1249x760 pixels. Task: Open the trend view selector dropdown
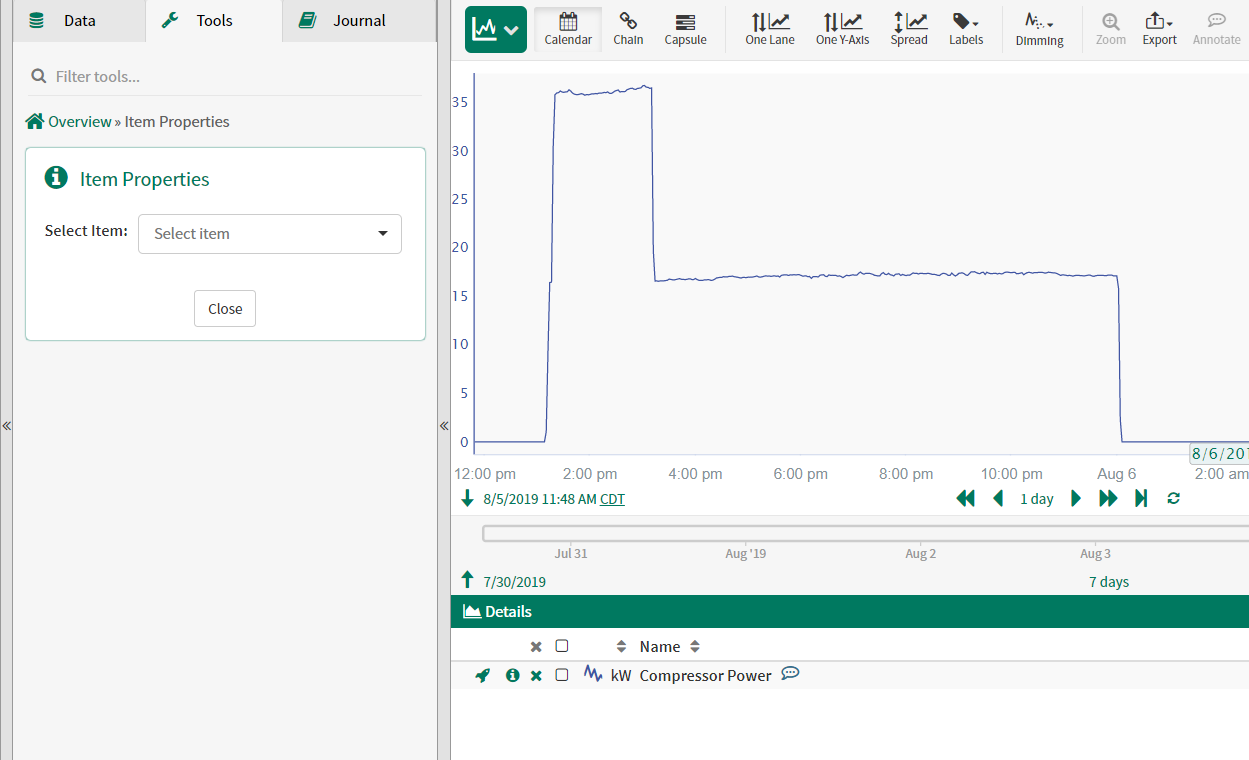click(x=496, y=30)
